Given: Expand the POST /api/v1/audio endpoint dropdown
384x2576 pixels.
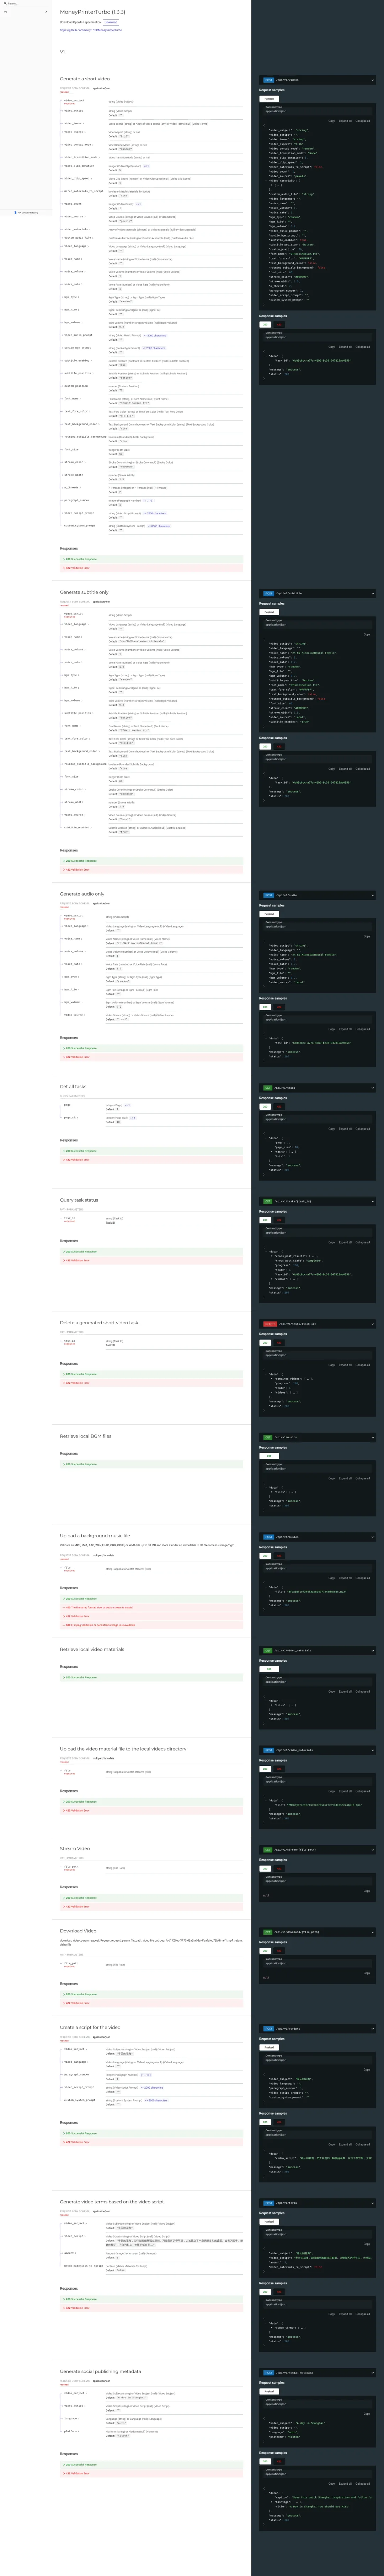Looking at the screenshot, I should 318,895.
